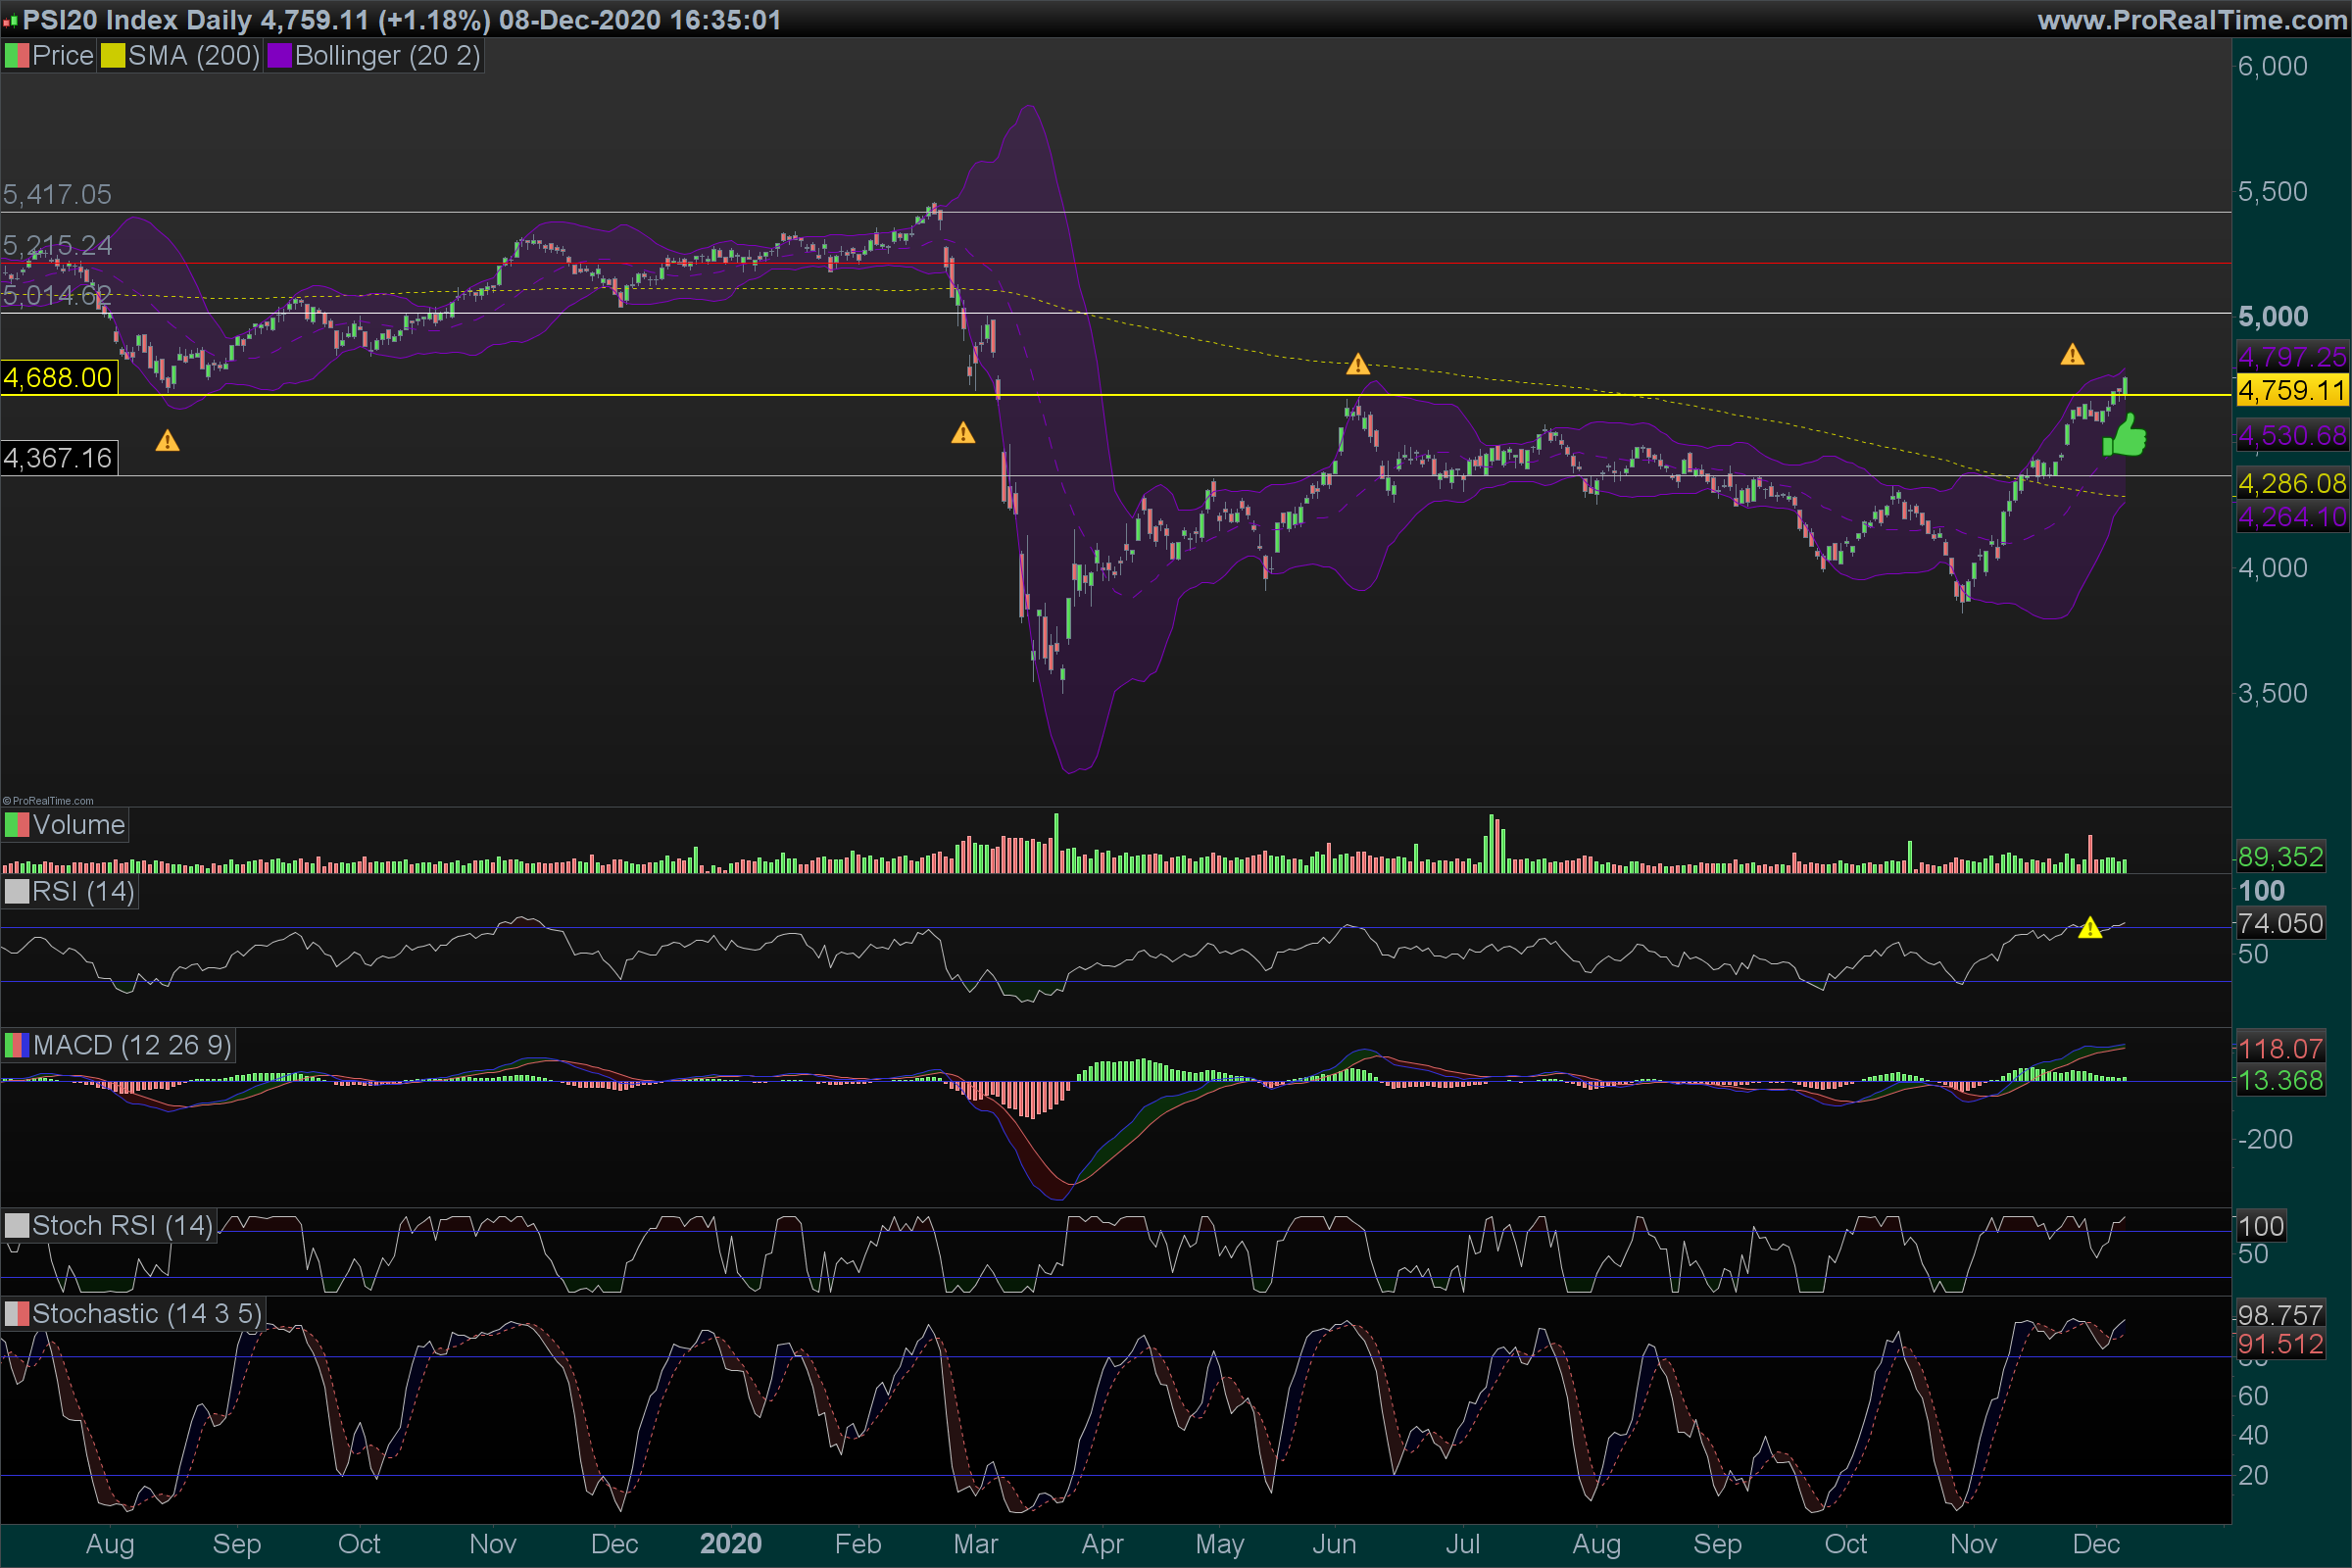Click the 4,367.16 support level label

pyautogui.click(x=58, y=458)
